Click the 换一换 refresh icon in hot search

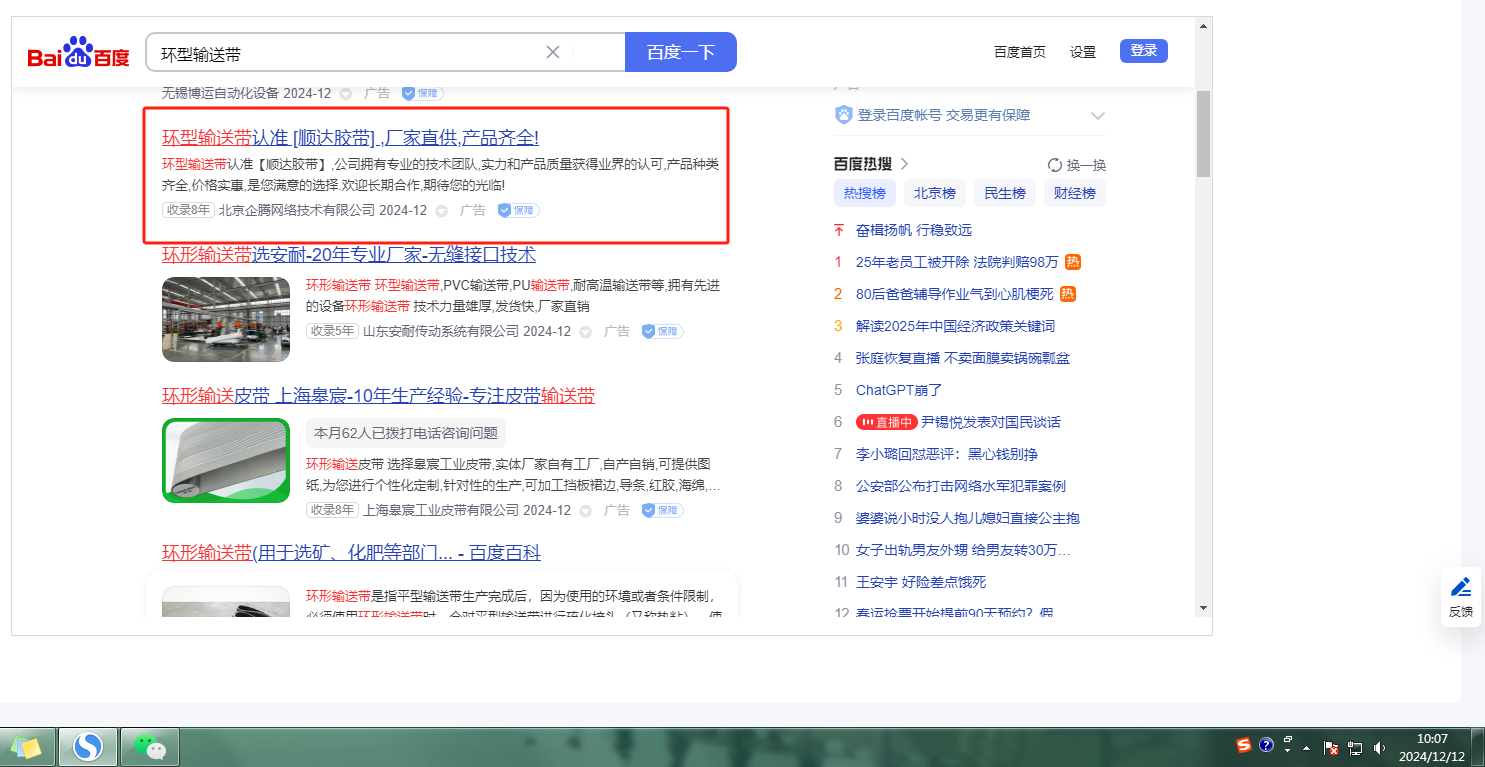tap(1054, 165)
